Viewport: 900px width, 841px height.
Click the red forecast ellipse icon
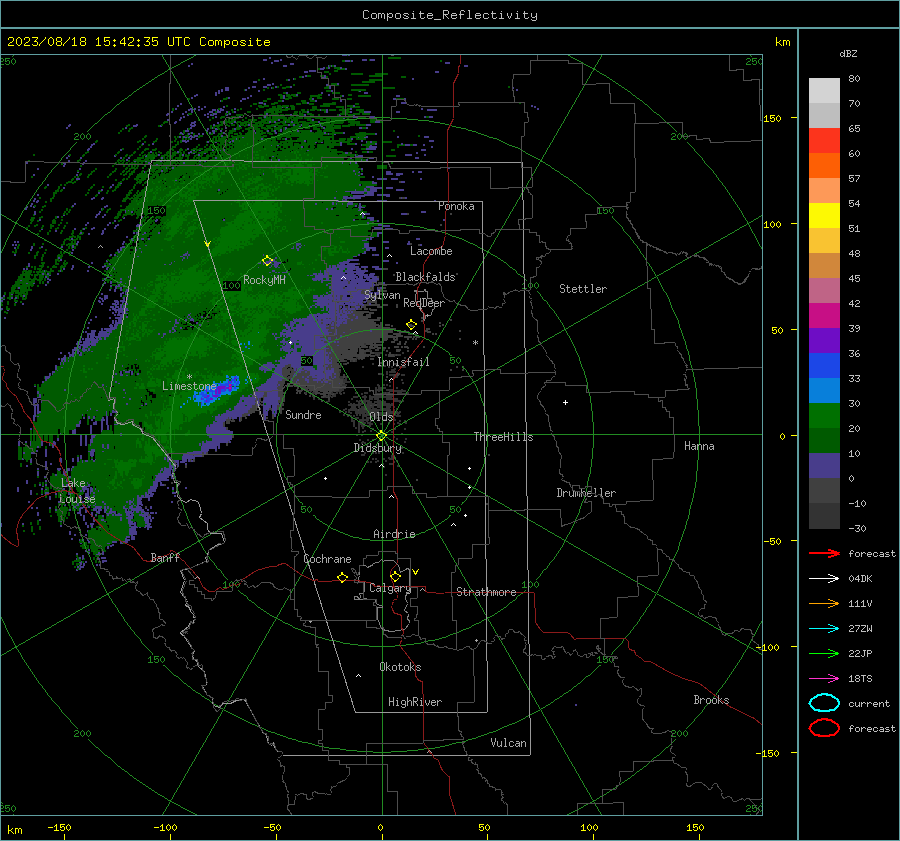[824, 728]
